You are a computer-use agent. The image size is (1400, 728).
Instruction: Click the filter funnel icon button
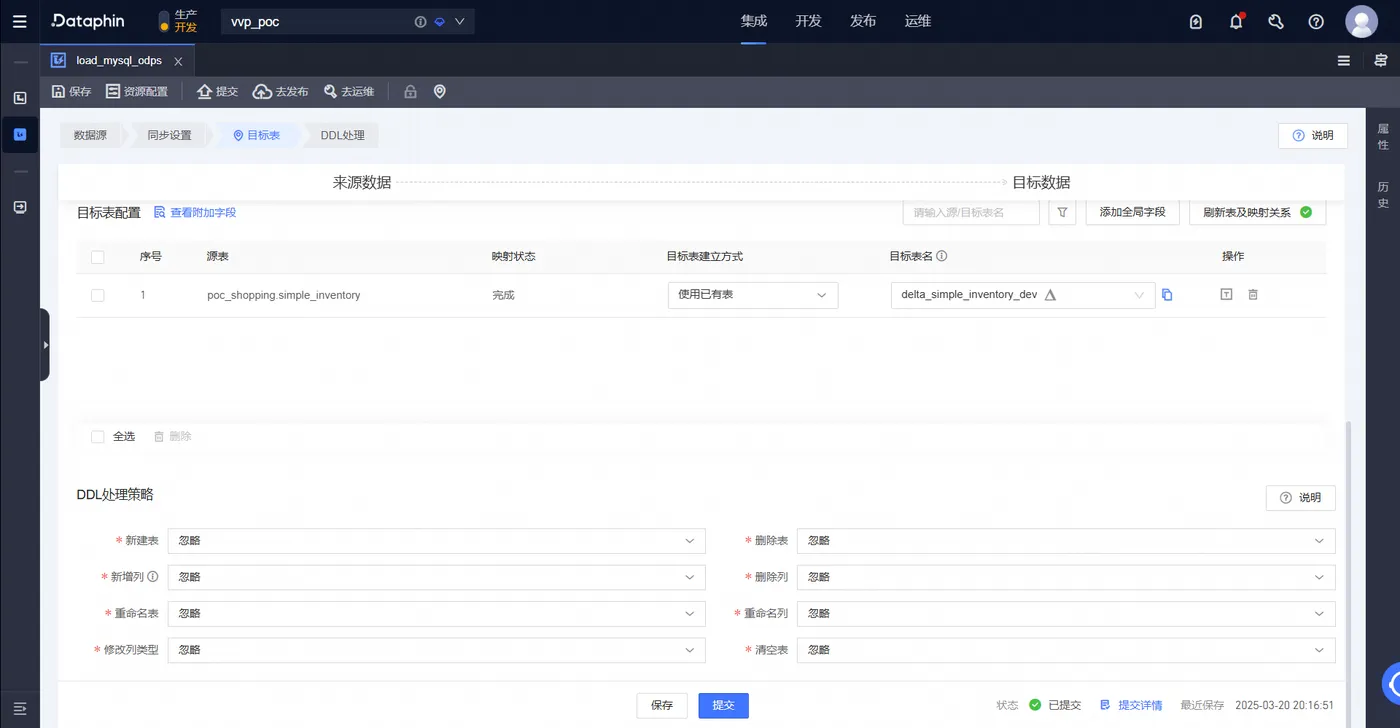1062,213
